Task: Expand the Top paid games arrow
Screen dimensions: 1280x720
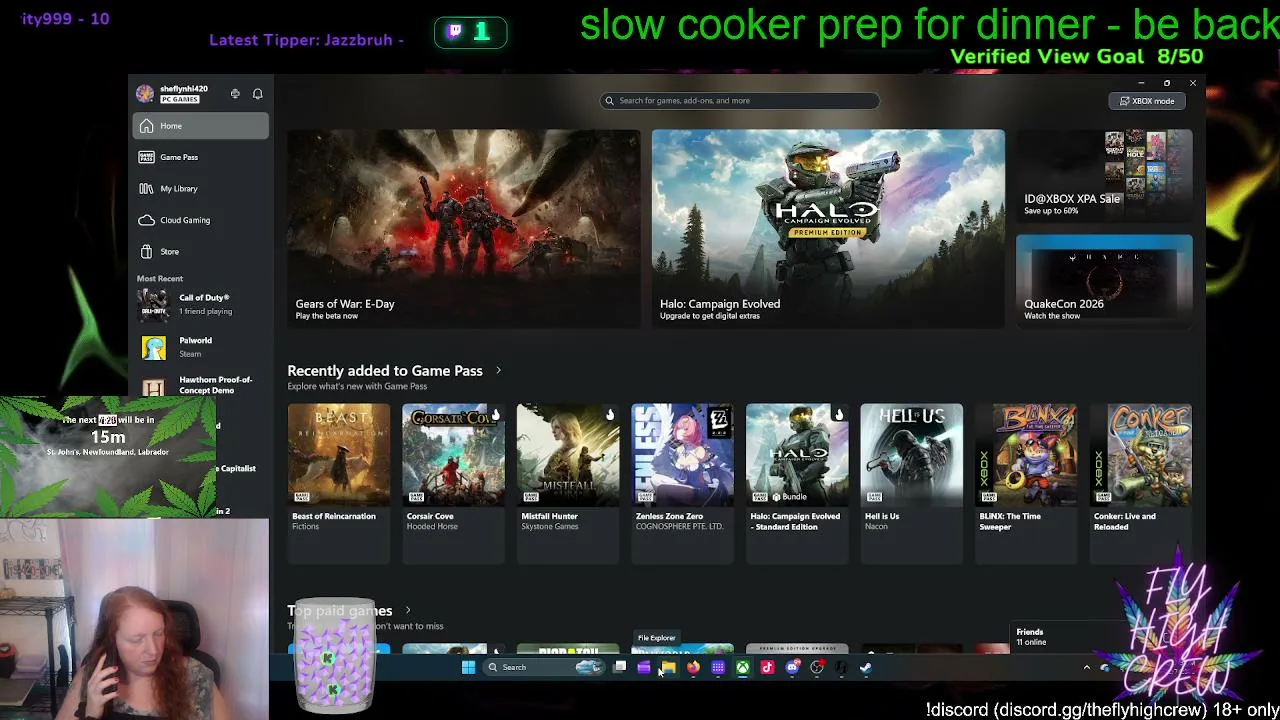Action: click(x=407, y=611)
